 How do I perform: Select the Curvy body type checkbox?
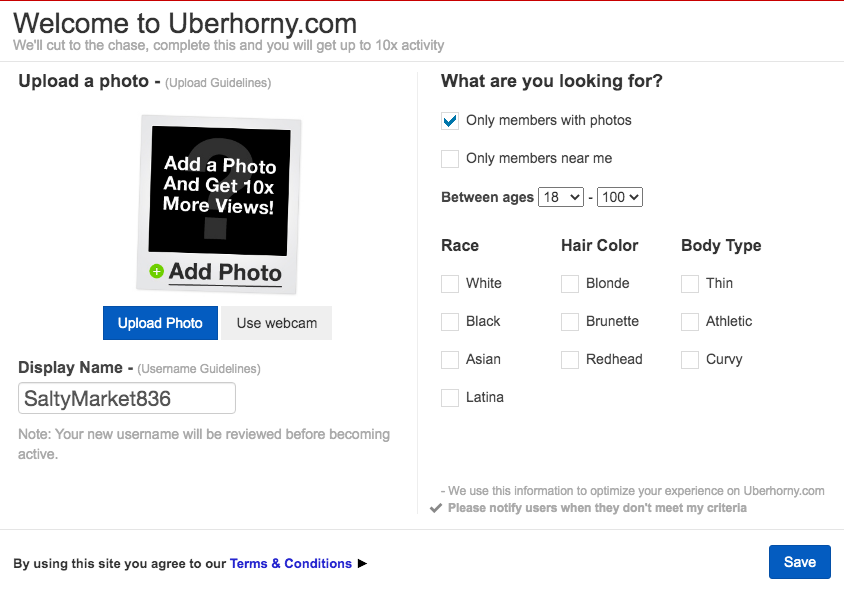coord(690,360)
